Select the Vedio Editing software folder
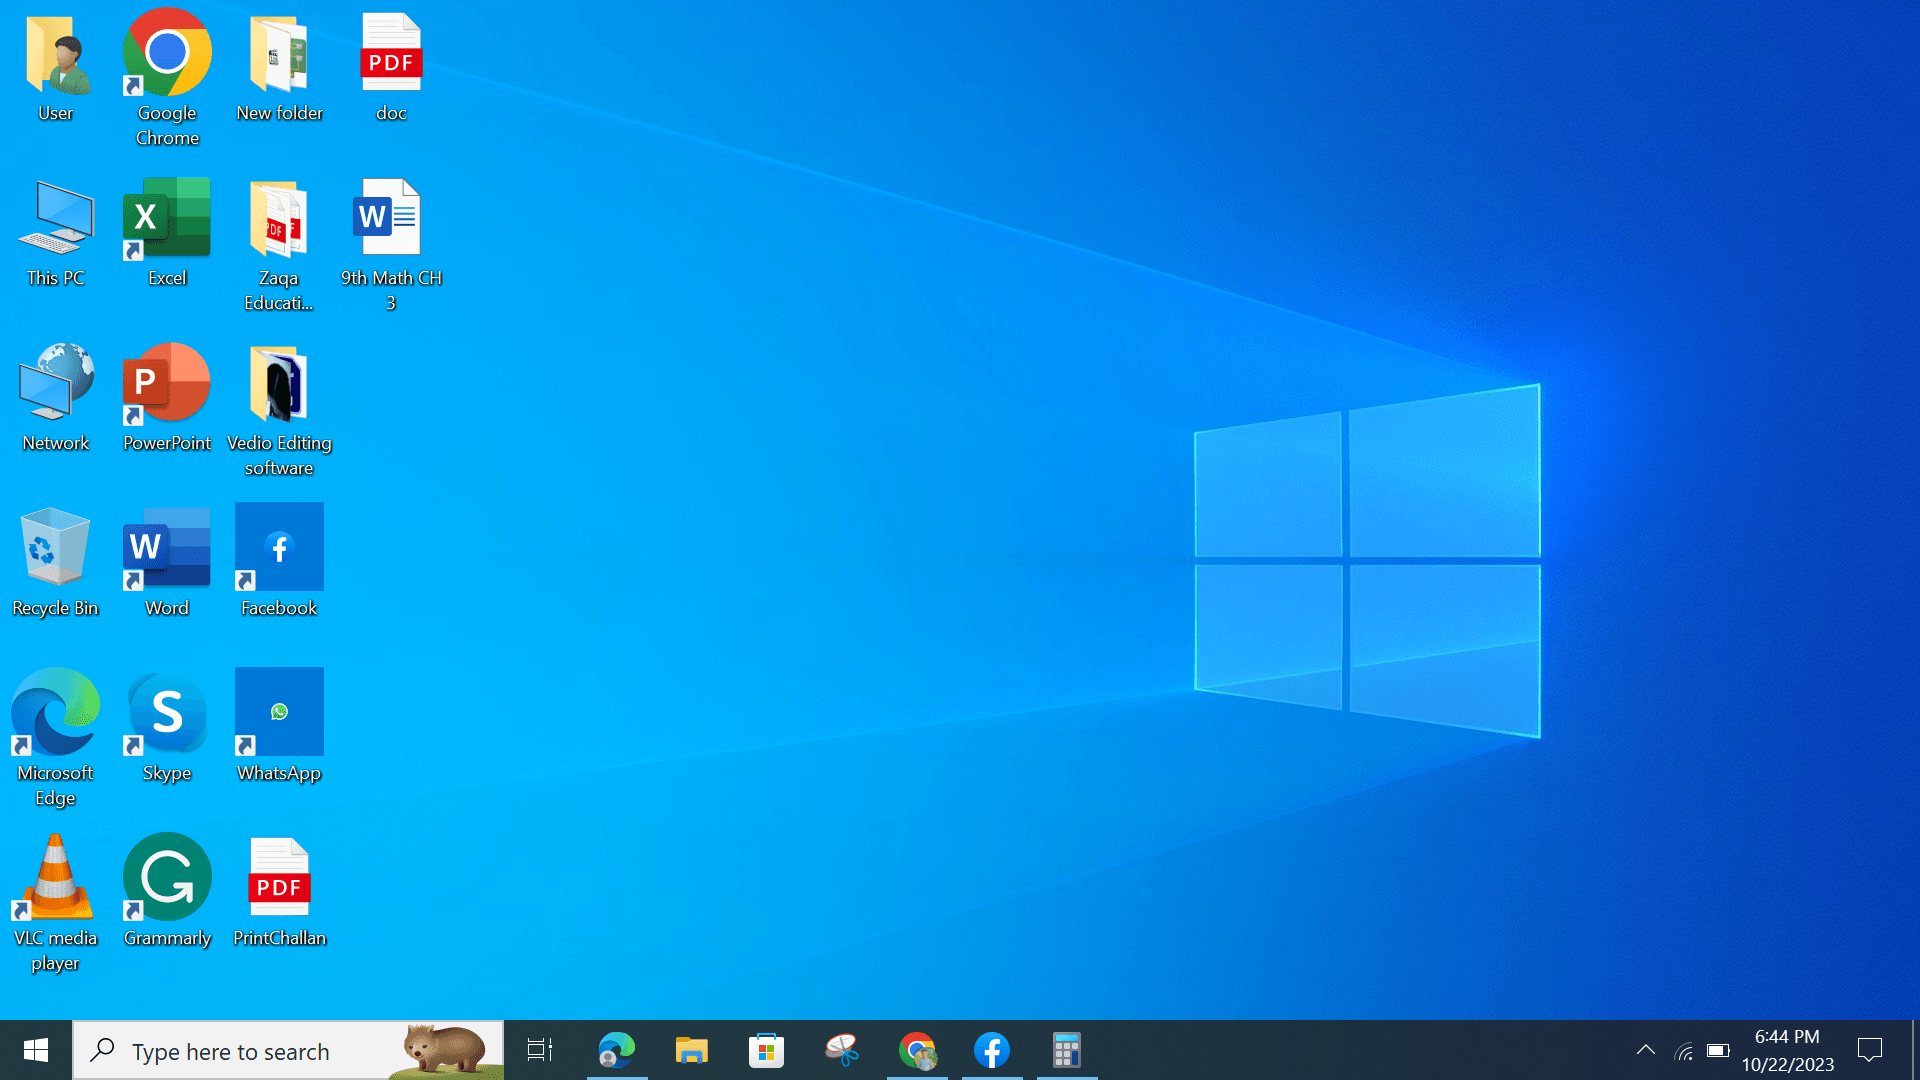Image resolution: width=1920 pixels, height=1080 pixels. [x=279, y=410]
